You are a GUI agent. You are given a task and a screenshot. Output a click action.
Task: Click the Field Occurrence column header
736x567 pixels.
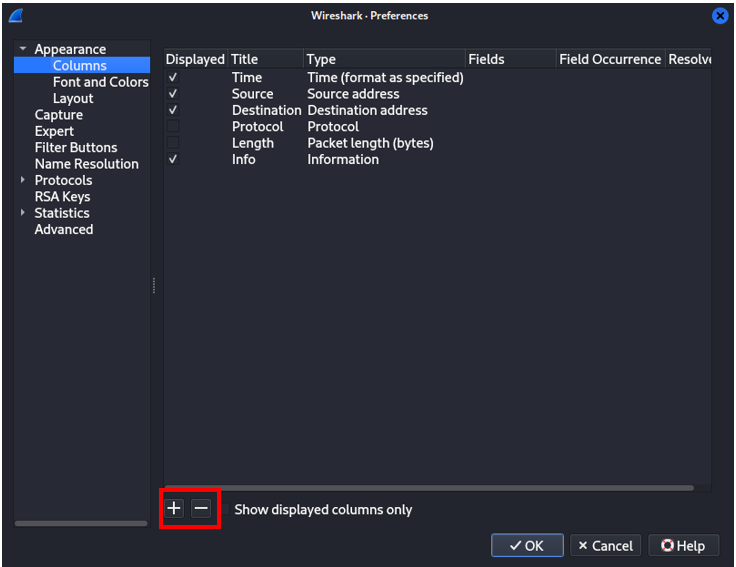pyautogui.click(x=611, y=59)
